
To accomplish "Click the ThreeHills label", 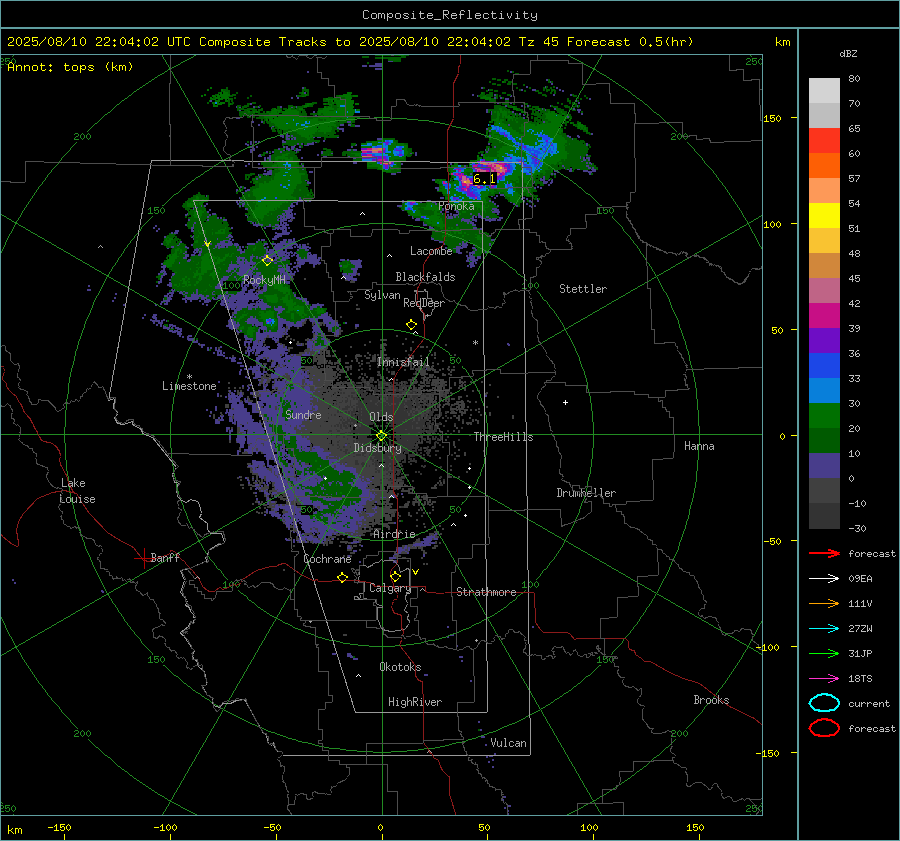I will click(503, 437).
